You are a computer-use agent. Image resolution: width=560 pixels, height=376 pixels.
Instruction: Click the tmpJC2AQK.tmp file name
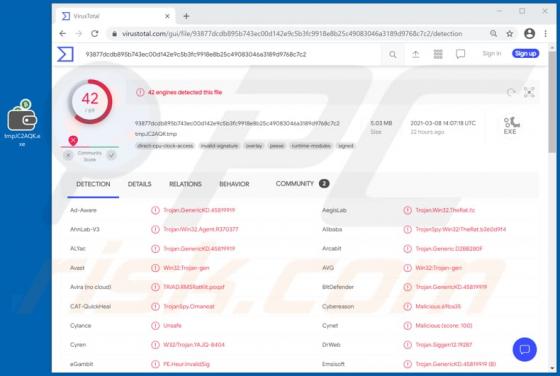coord(156,134)
